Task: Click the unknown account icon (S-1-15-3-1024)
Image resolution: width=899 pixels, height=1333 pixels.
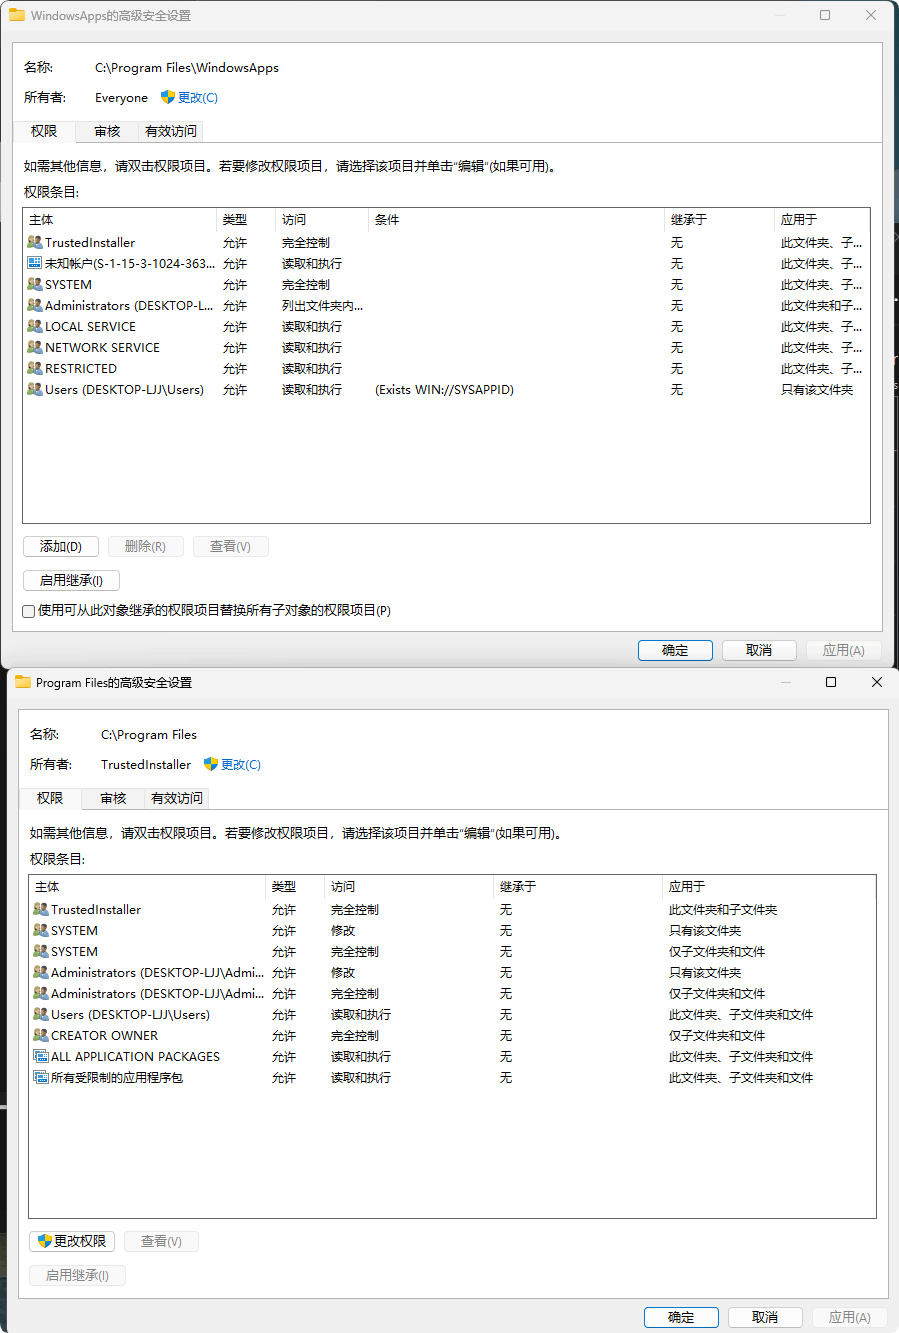Action: point(35,263)
